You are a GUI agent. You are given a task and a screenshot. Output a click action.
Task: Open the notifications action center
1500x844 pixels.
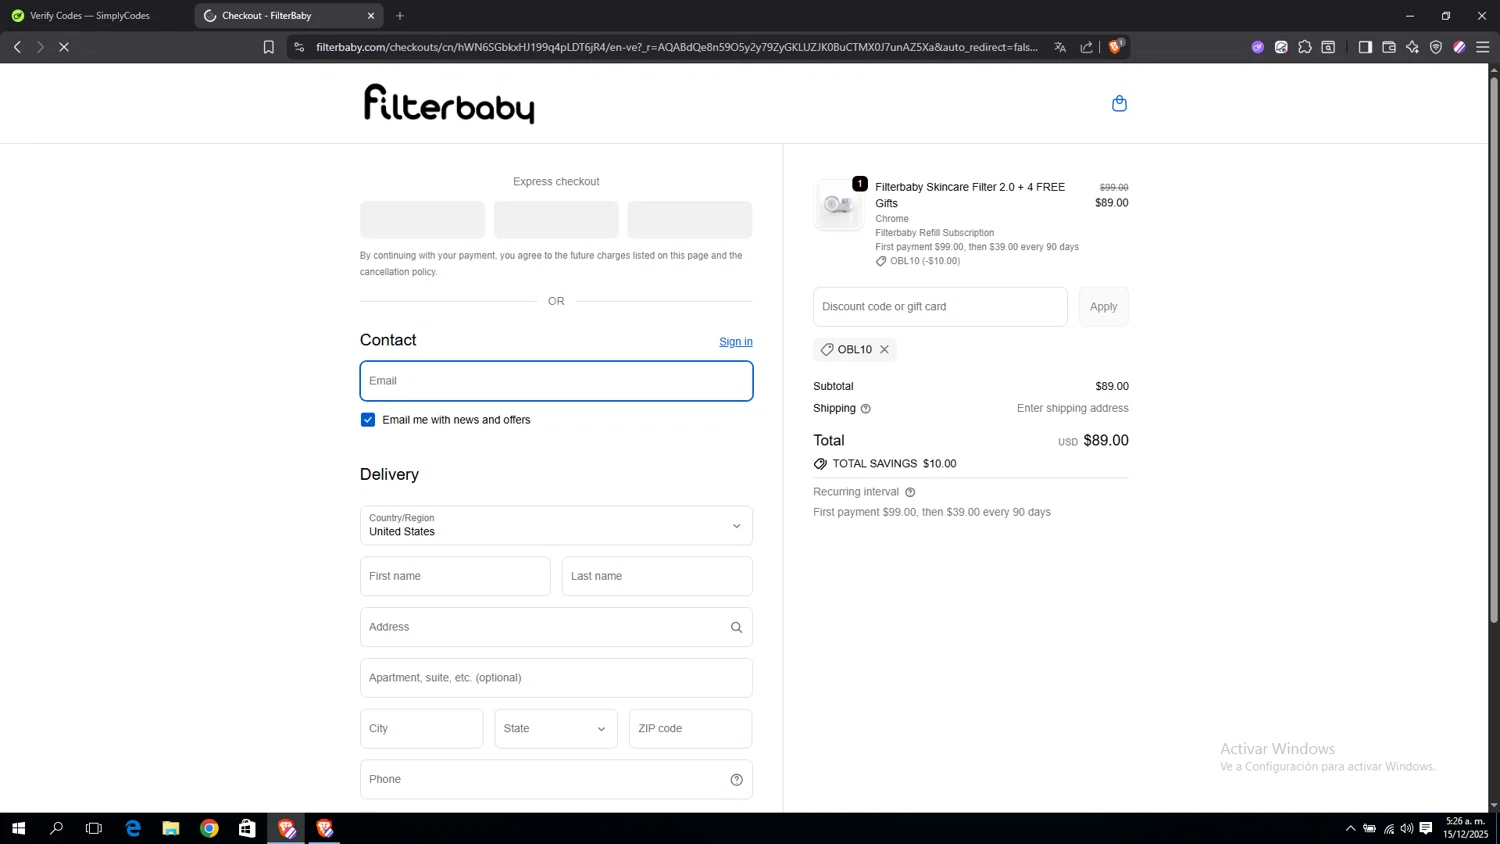(x=1426, y=829)
